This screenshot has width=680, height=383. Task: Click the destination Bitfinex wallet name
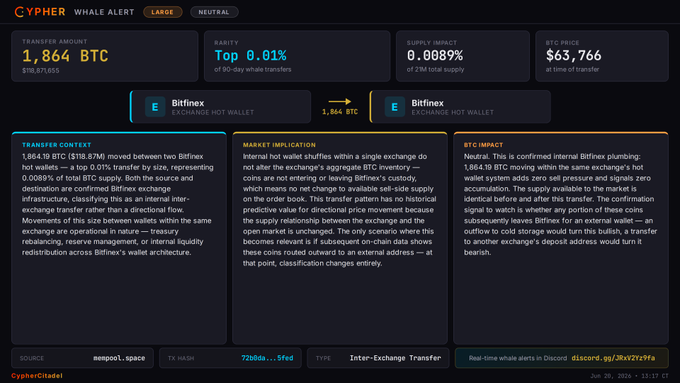[428, 103]
